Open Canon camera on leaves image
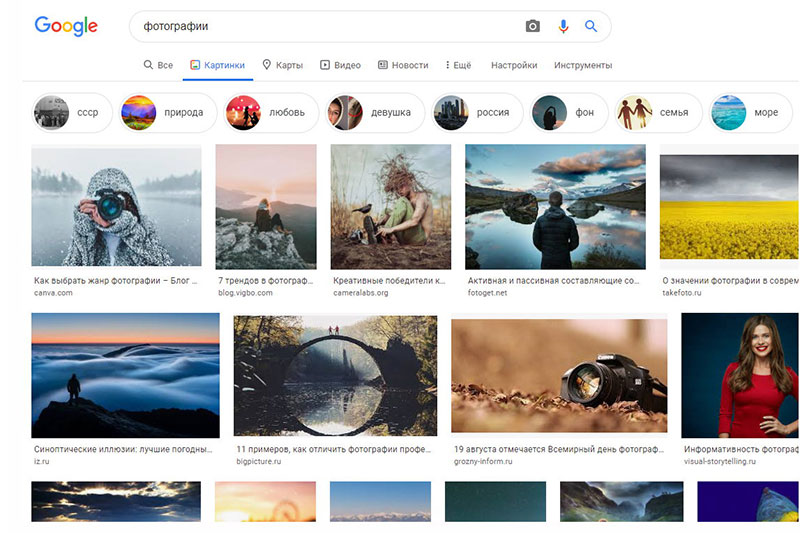This screenshot has height=533, width=800. (x=559, y=376)
